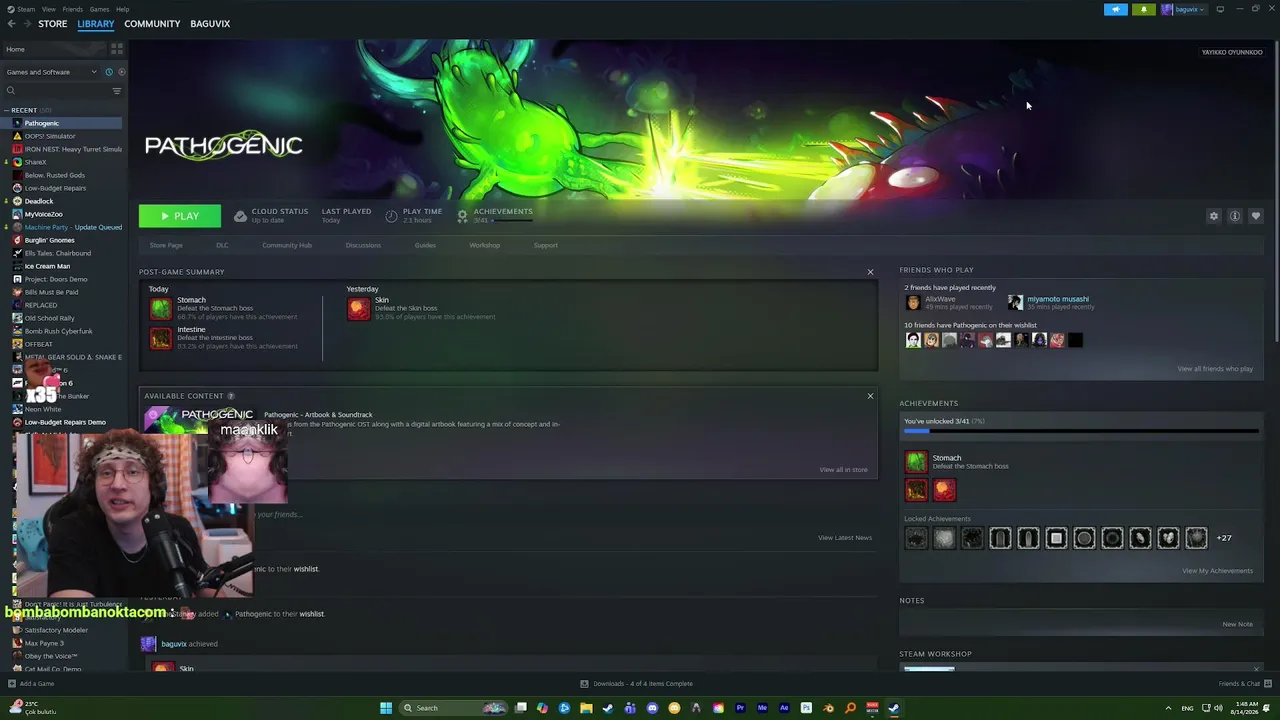This screenshot has height=720, width=1280.
Task: Click View Latest News link
Action: click(845, 538)
